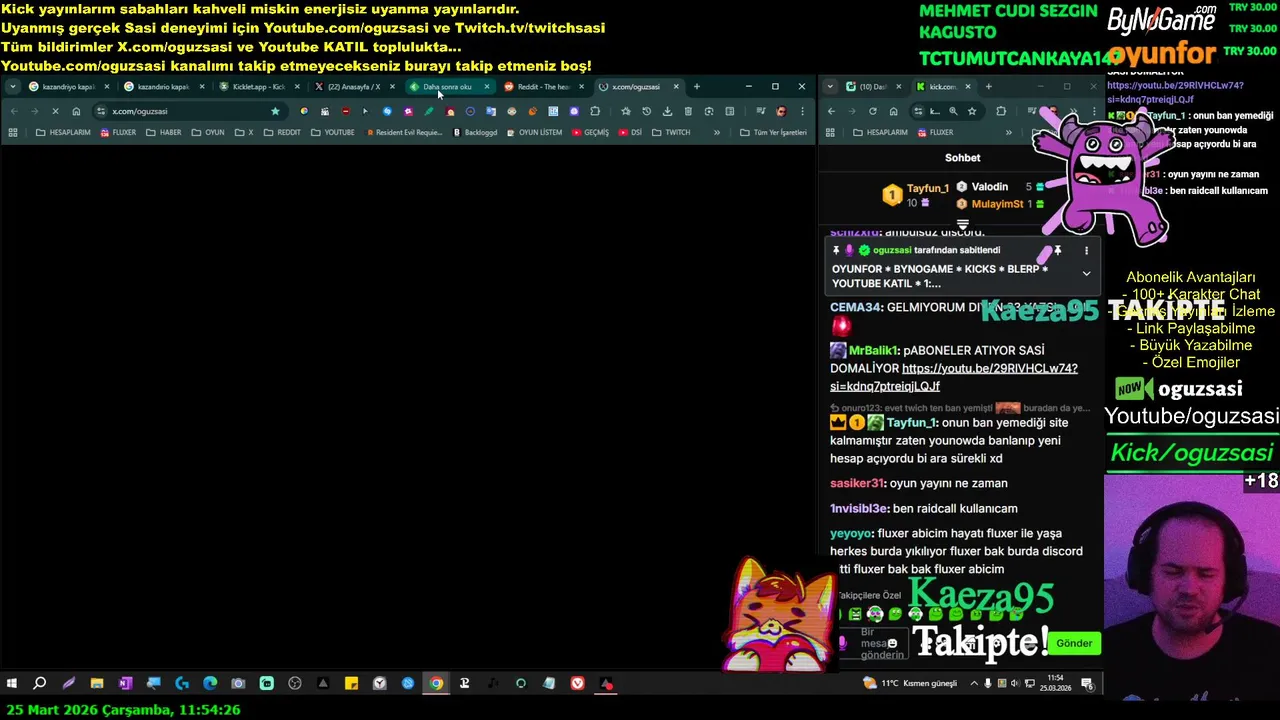
Task: Open HESAPLARIM bookmark folder in left browser
Action: coord(63,132)
